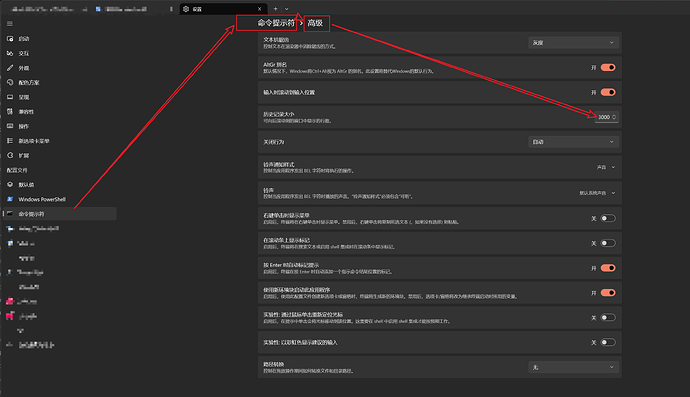Open the 扩展 (Extensions) sidebar page
Viewport: 690px width, 397px height.
click(58, 155)
